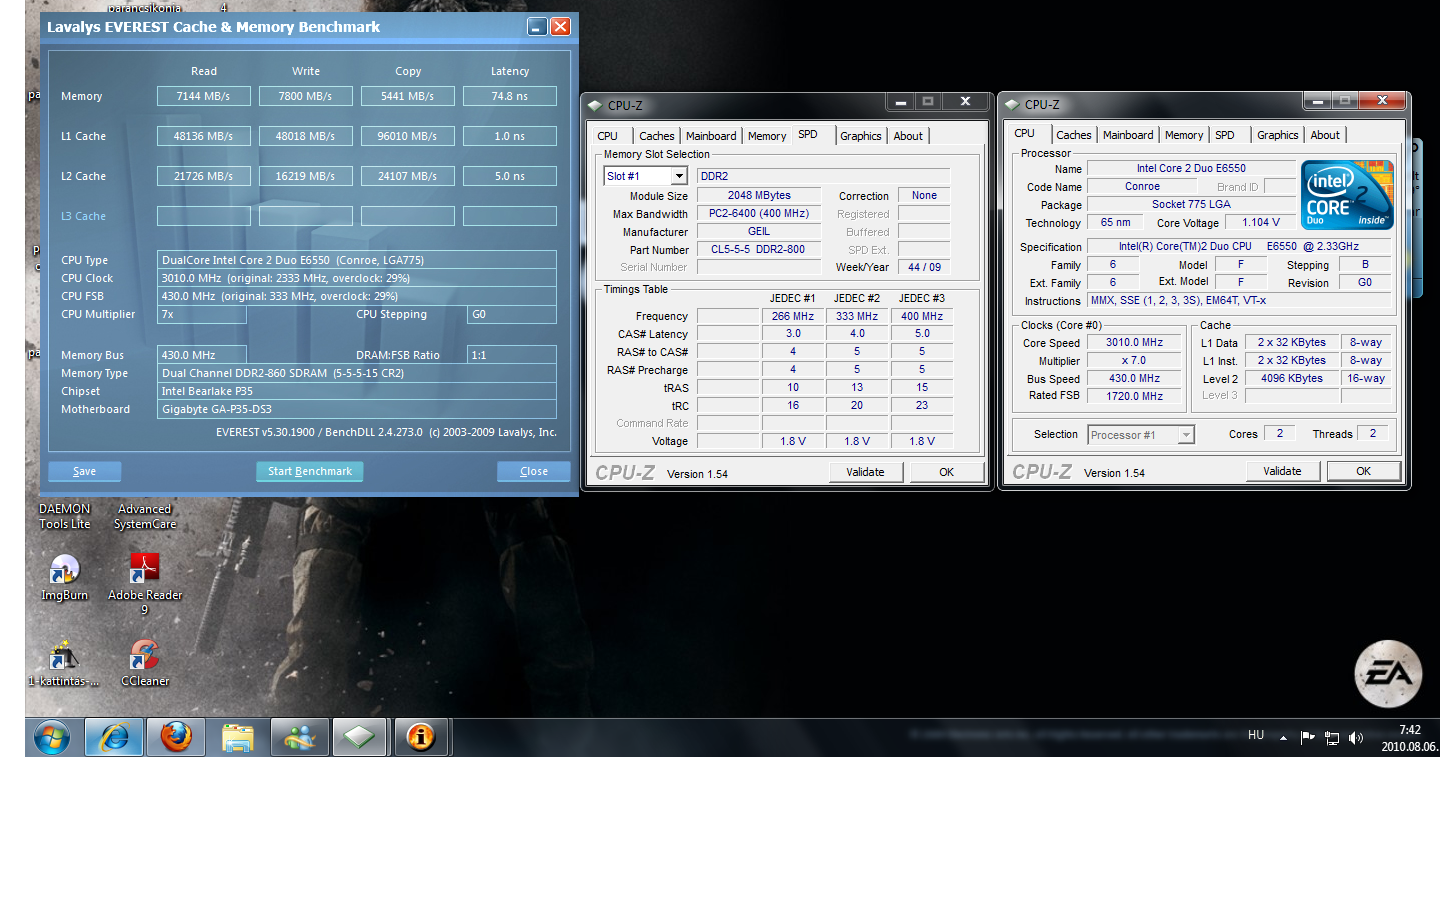Open Graphics tab in right CPU-Z window
Image resolution: width=1440 pixels, height=900 pixels.
[1278, 135]
